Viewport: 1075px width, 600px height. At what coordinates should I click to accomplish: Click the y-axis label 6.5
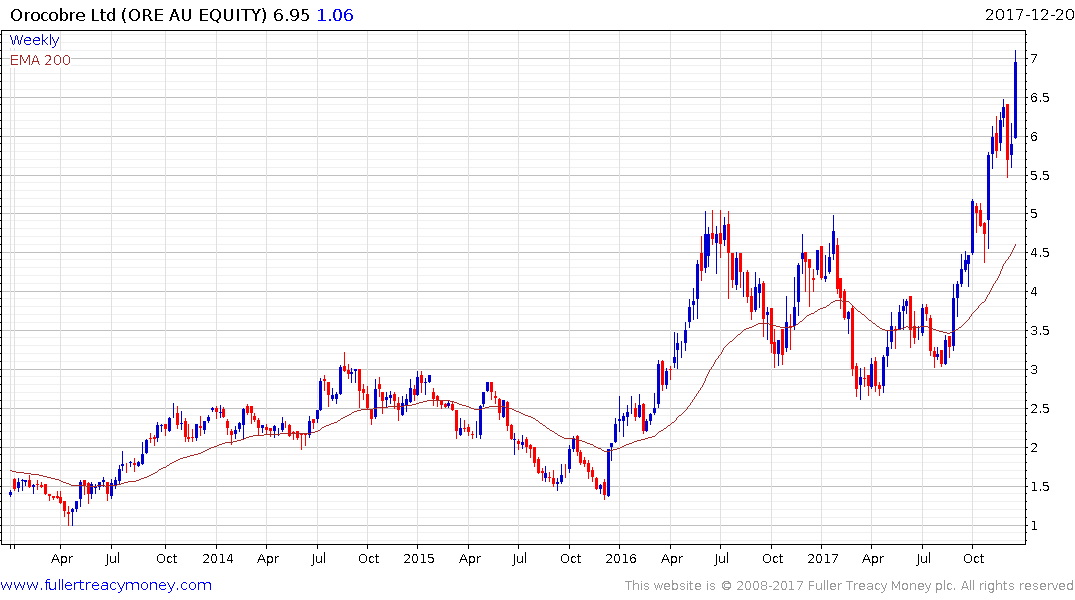[1040, 98]
